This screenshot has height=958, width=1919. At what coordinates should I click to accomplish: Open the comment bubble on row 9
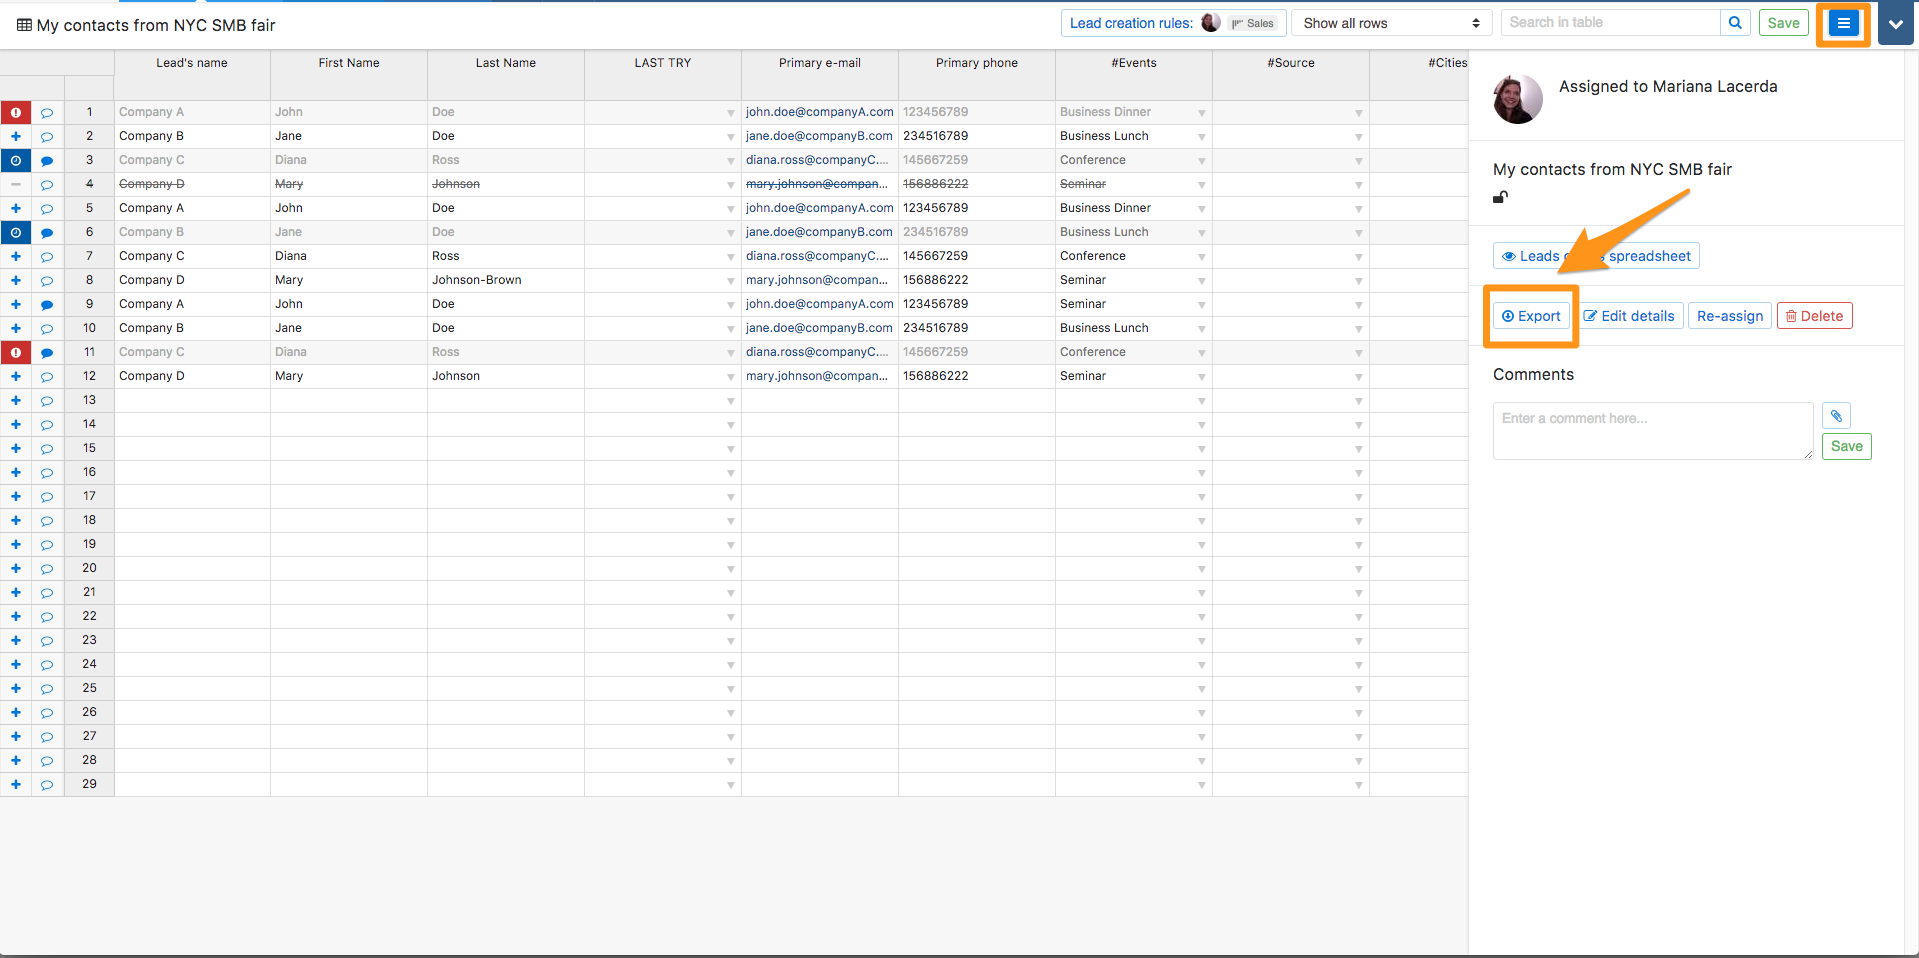click(x=47, y=305)
